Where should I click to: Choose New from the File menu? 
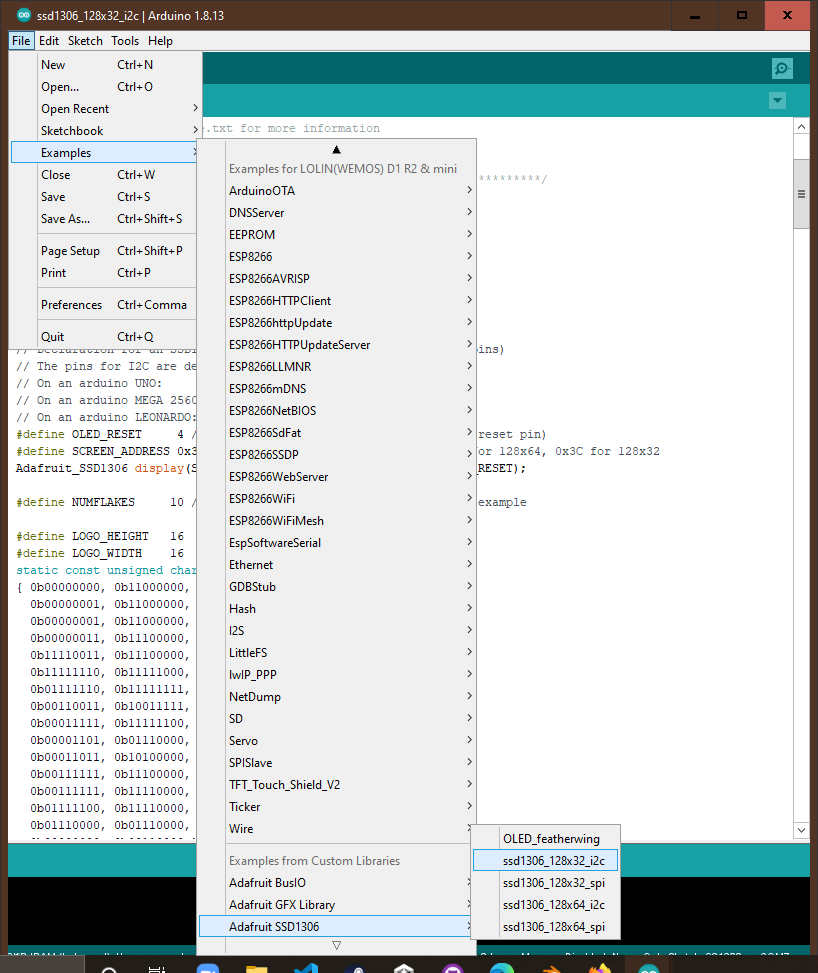tap(106, 65)
